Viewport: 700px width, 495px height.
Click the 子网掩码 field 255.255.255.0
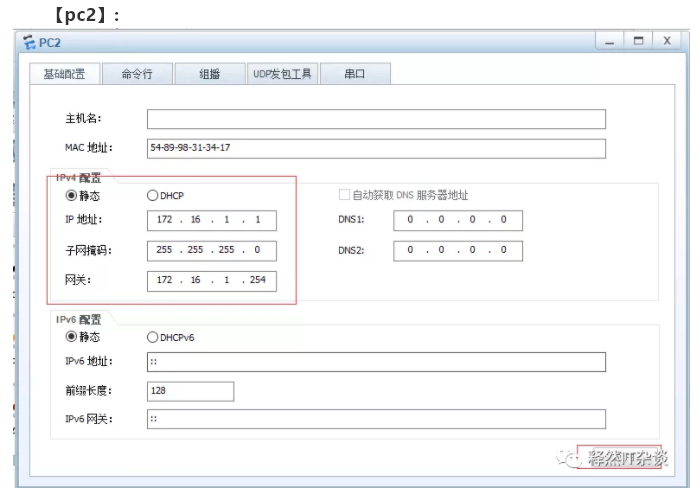coord(212,251)
